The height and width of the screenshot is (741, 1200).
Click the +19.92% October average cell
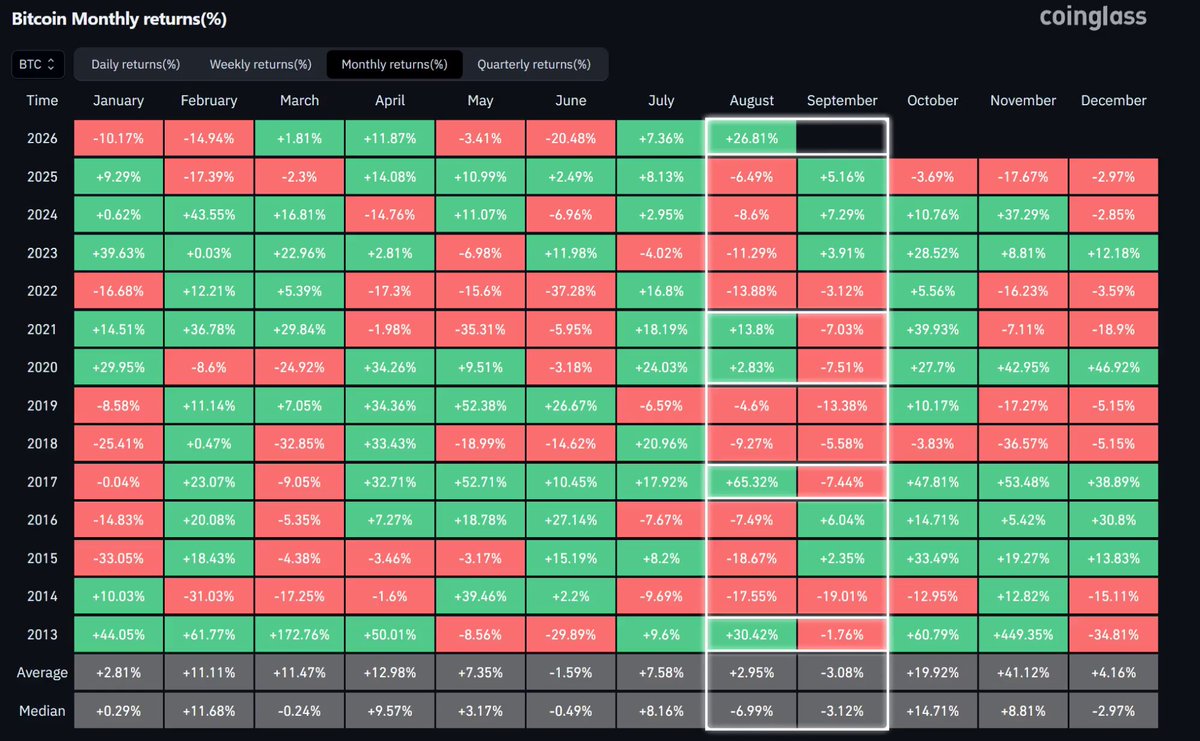pyautogui.click(x=933, y=672)
